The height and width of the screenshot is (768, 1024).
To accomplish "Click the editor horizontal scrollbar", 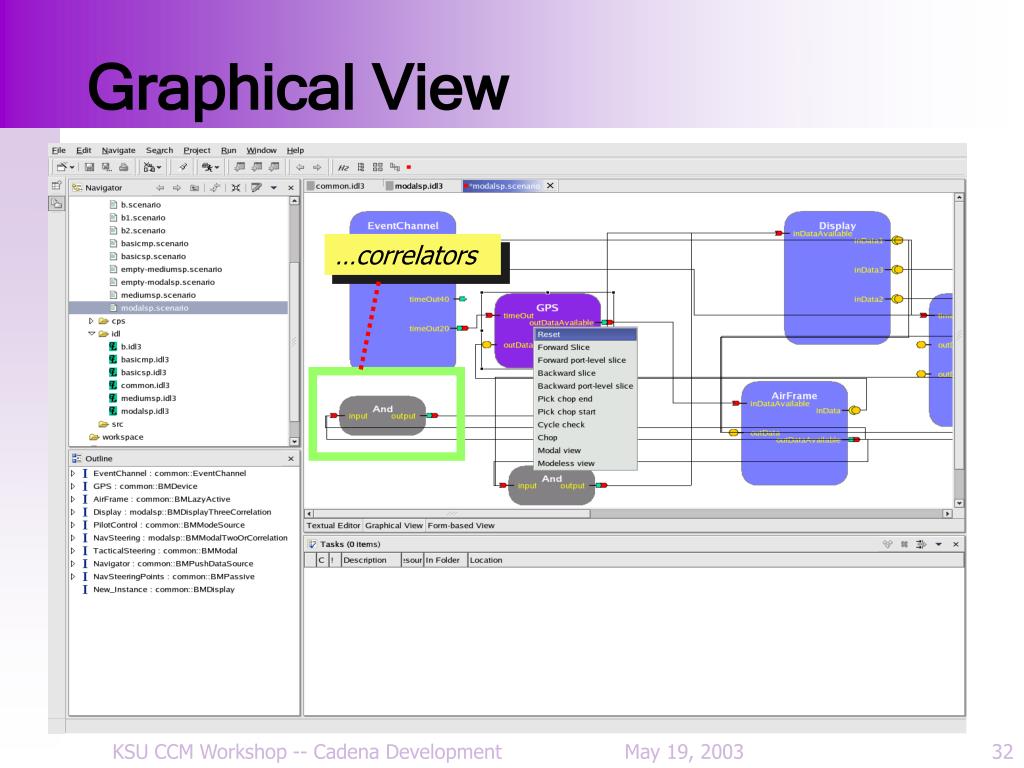I will pyautogui.click(x=628, y=514).
